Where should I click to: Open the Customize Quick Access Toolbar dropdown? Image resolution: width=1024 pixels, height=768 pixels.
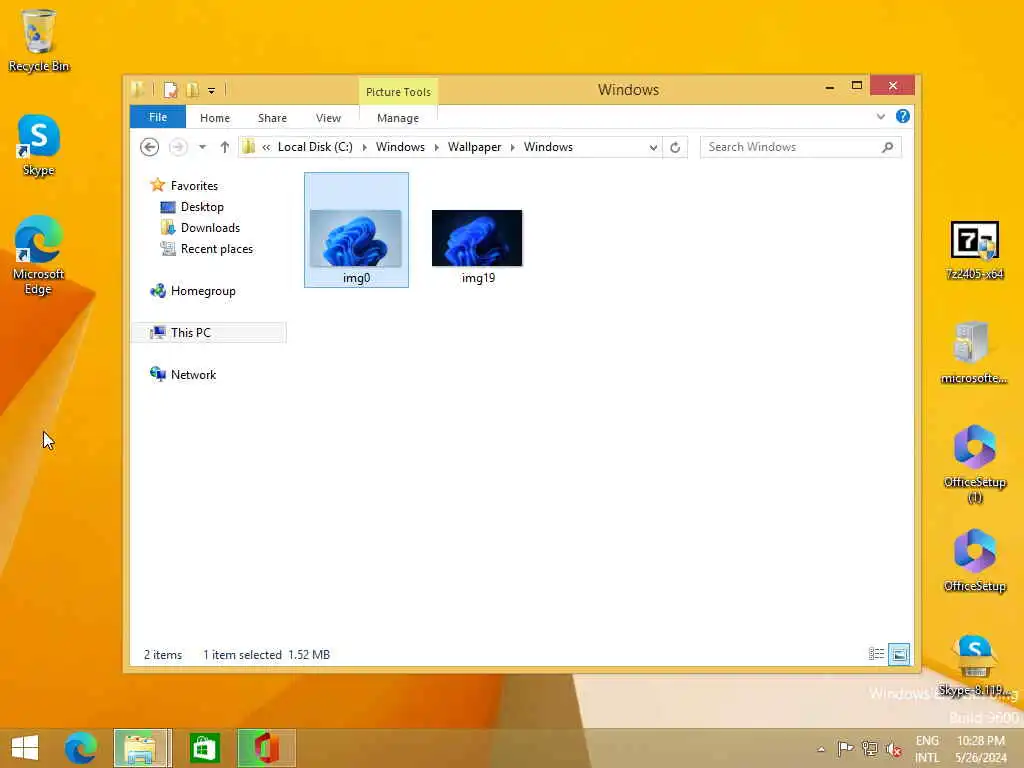tap(212, 91)
